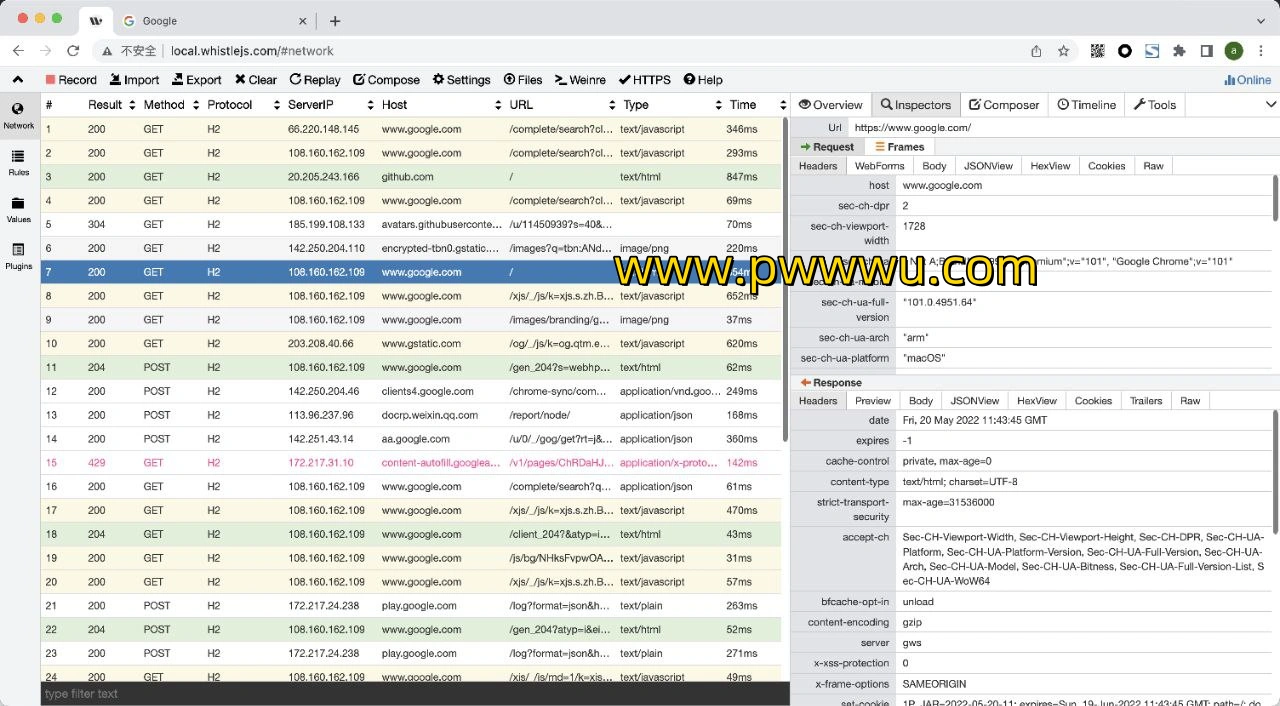This screenshot has height=706, width=1280.
Task: Select the aa.google.com request row
Action: pos(411,439)
